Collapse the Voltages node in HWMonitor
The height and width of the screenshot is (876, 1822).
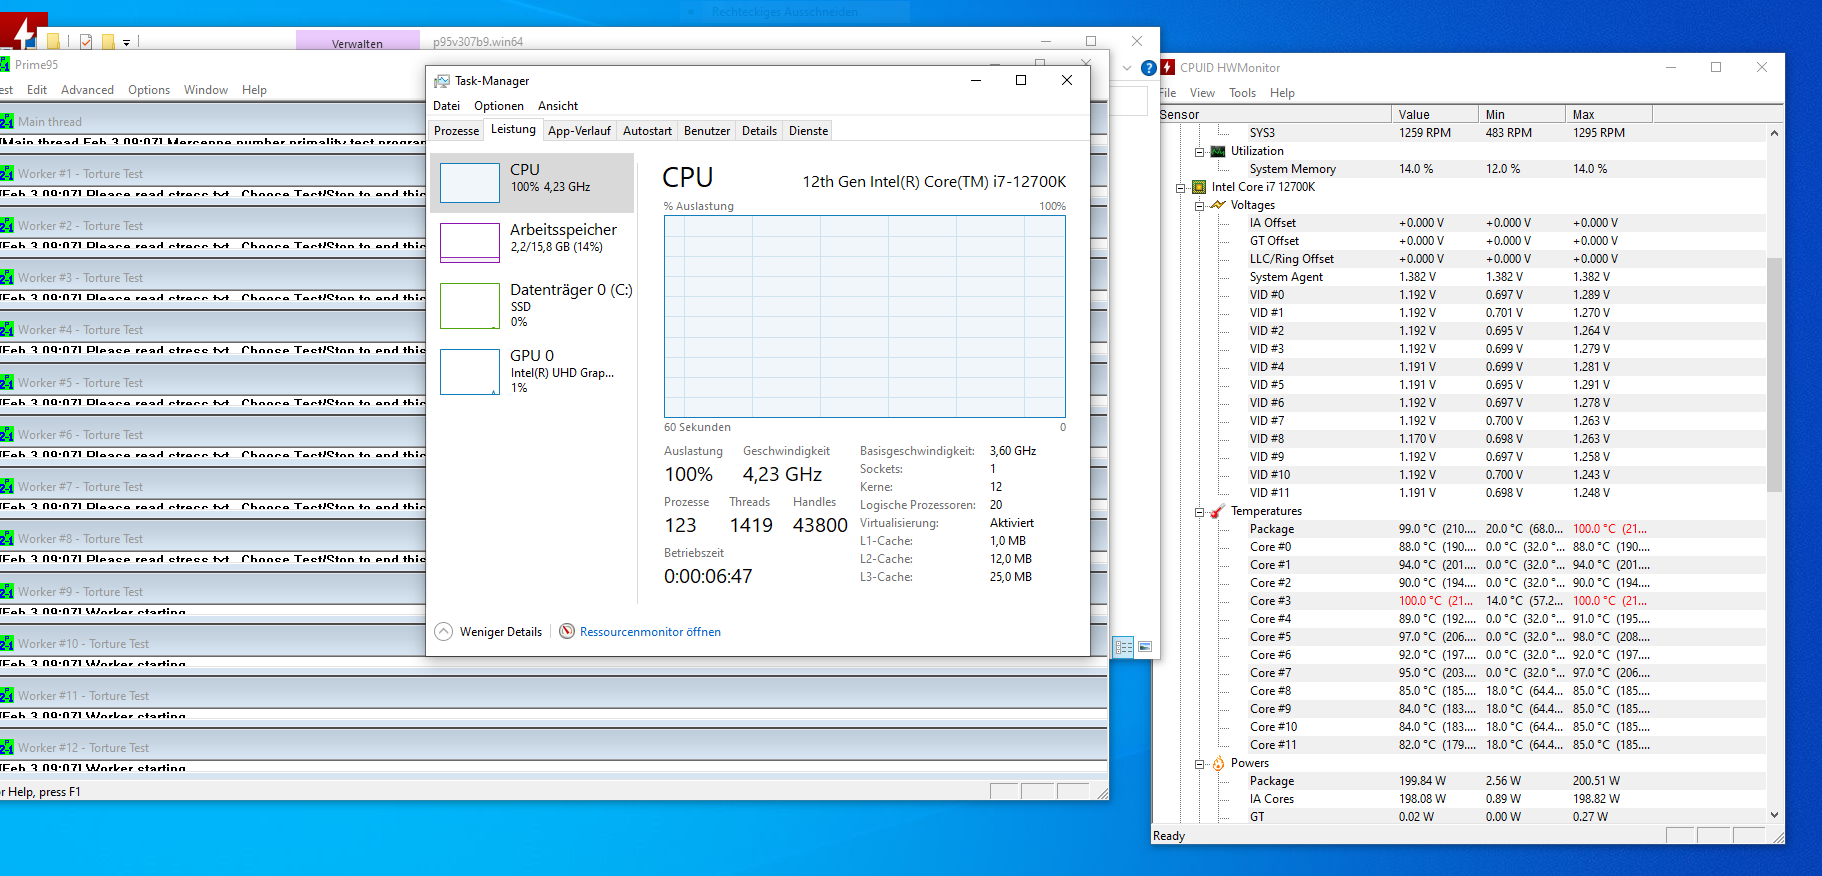[x=1199, y=206]
